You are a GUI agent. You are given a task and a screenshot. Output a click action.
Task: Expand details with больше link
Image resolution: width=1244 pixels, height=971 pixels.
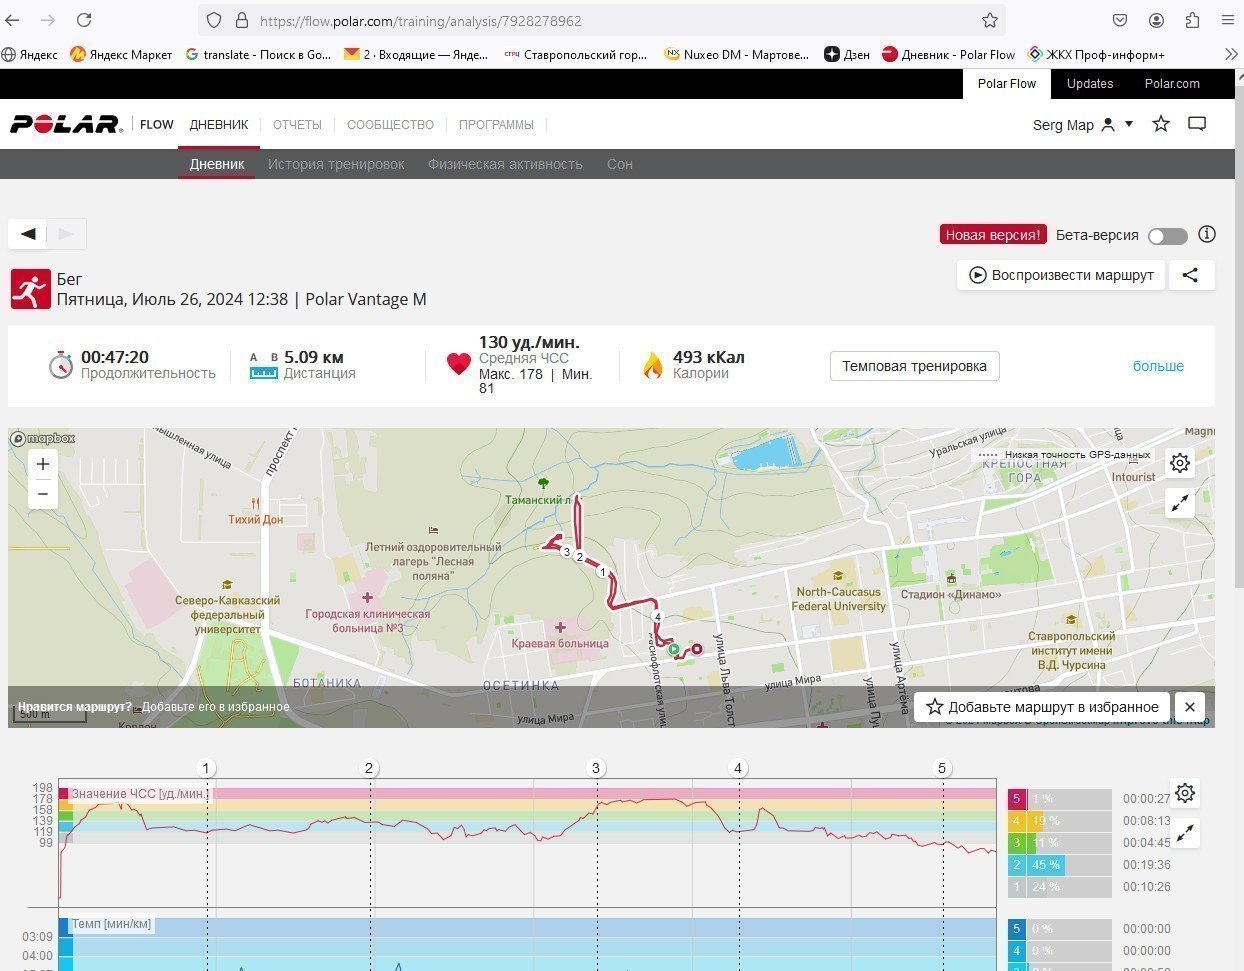click(x=1158, y=366)
